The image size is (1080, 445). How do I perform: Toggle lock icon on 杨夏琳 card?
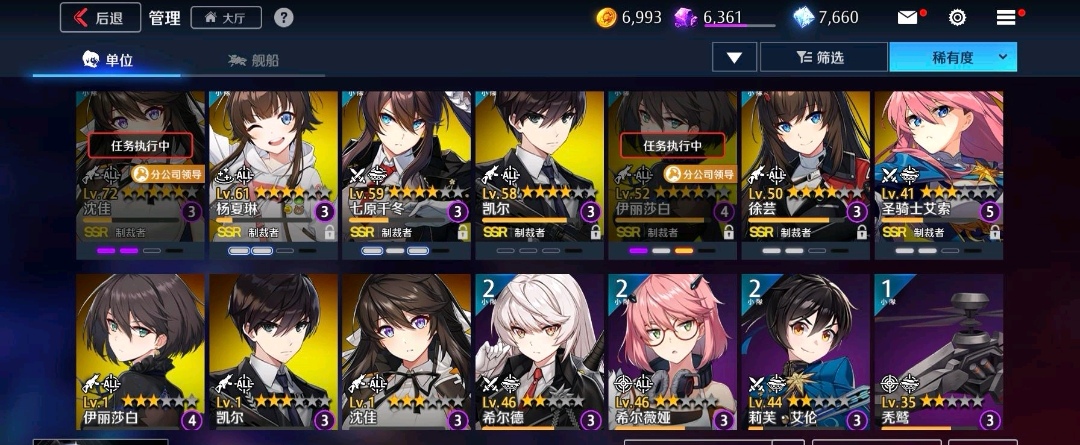[x=329, y=233]
